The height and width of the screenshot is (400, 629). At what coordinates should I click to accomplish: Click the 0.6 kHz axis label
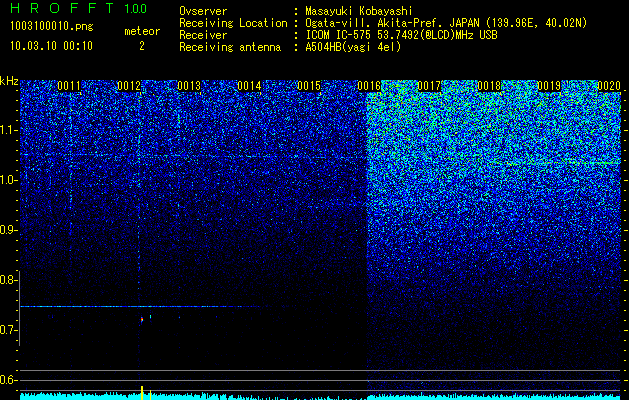coord(8,380)
